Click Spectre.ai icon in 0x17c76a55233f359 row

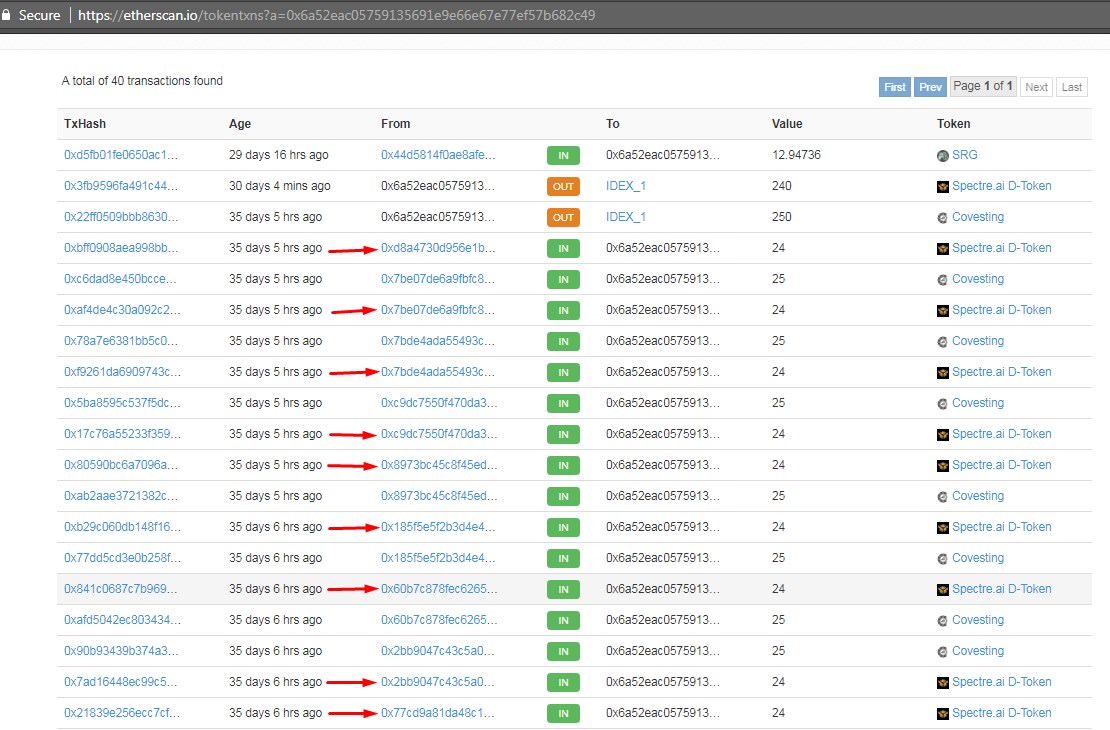coord(942,435)
